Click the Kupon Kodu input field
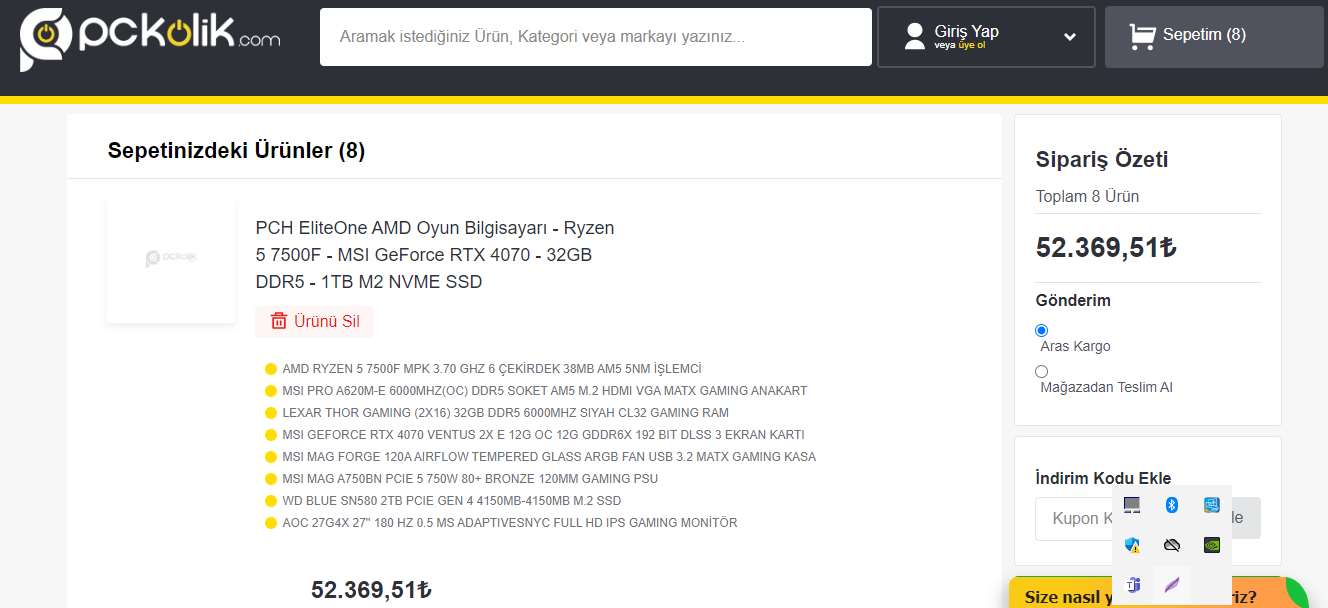This screenshot has height=608, width=1328. coord(1074,518)
